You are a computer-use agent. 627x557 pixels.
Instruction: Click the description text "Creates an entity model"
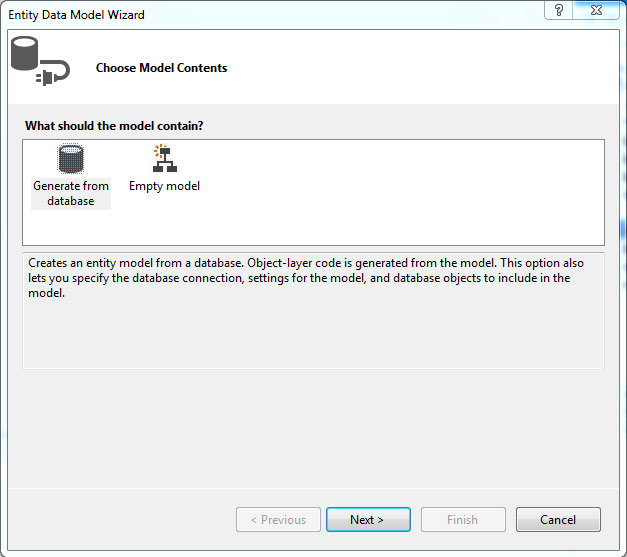tap(90, 263)
